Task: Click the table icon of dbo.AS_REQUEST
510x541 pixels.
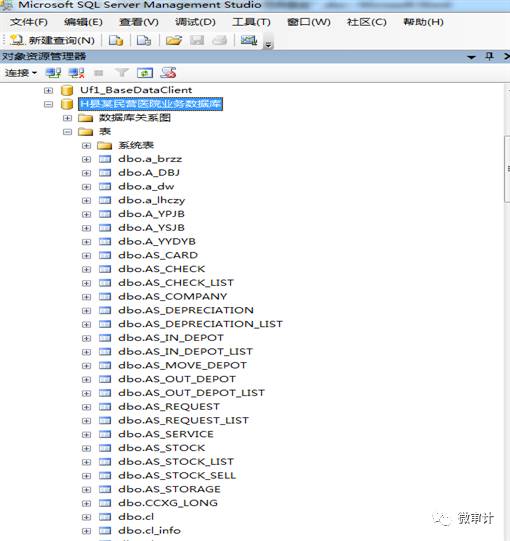Action: [x=105, y=407]
